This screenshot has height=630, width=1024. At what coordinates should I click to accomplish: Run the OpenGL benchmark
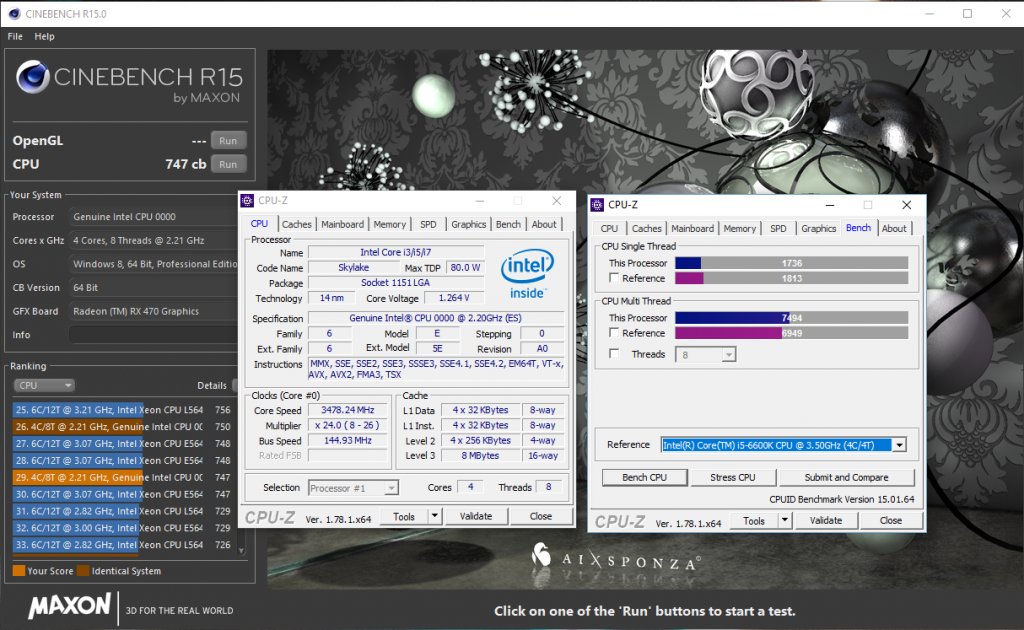point(228,140)
